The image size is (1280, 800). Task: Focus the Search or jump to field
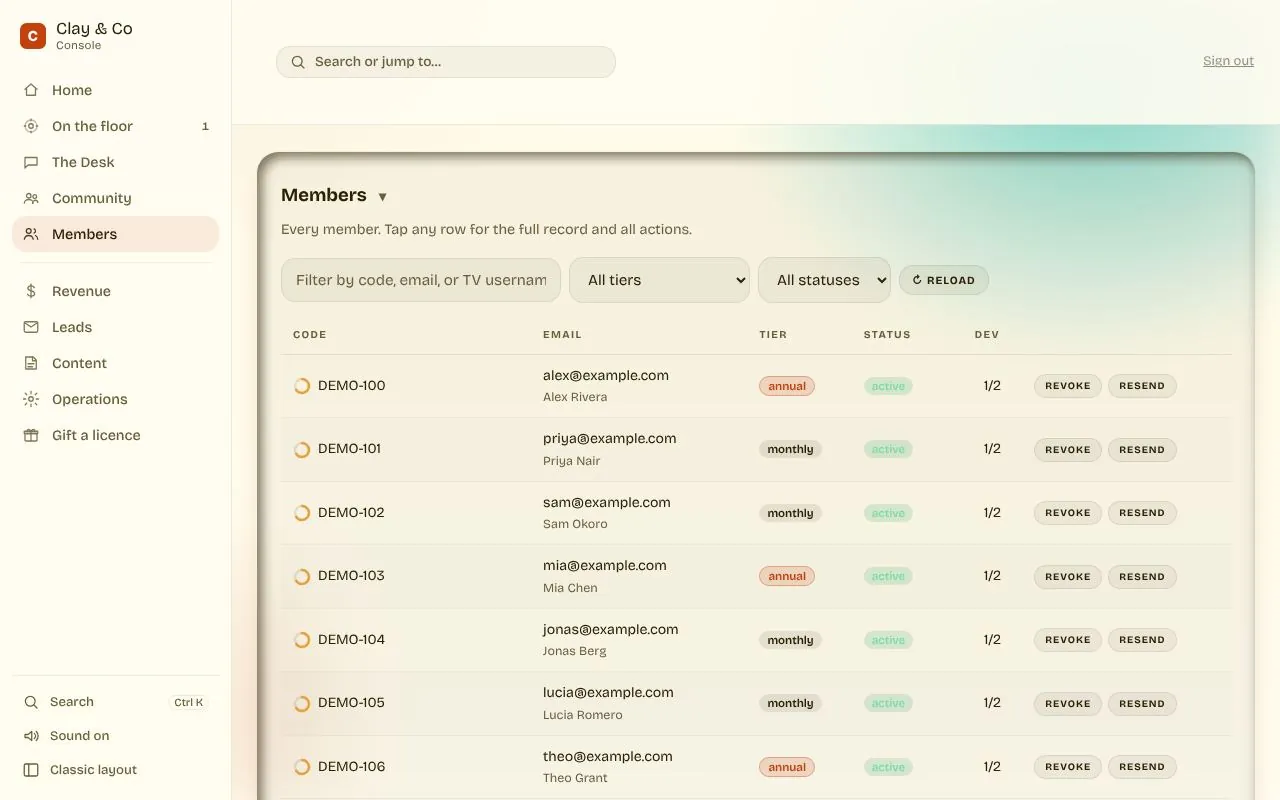tap(446, 62)
